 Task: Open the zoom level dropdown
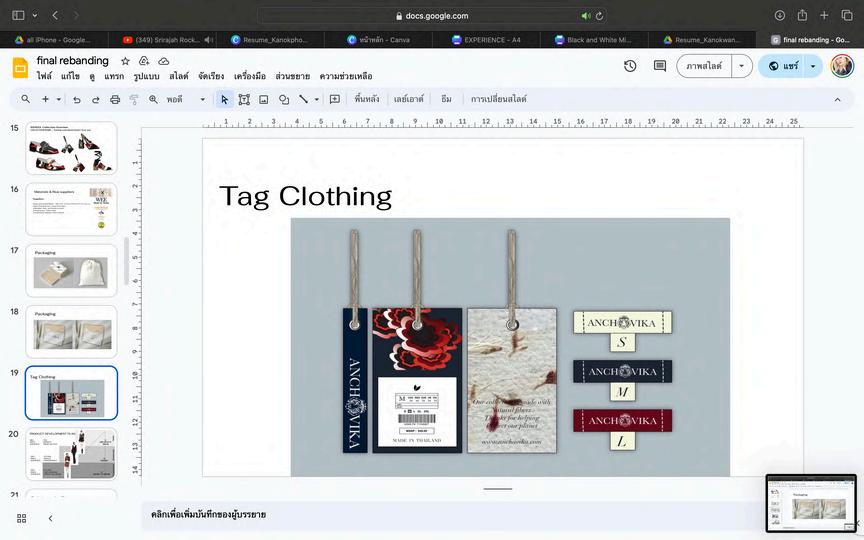tap(186, 99)
